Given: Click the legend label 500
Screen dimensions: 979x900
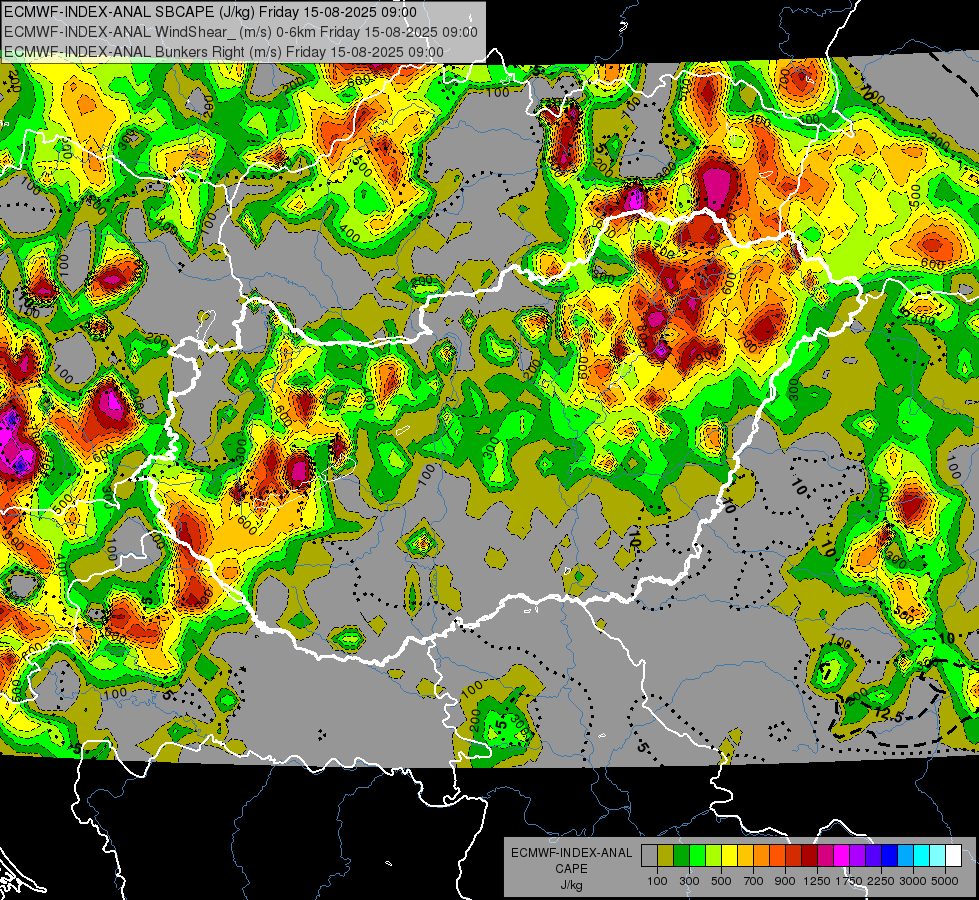Looking at the screenshot, I should coord(721,881).
